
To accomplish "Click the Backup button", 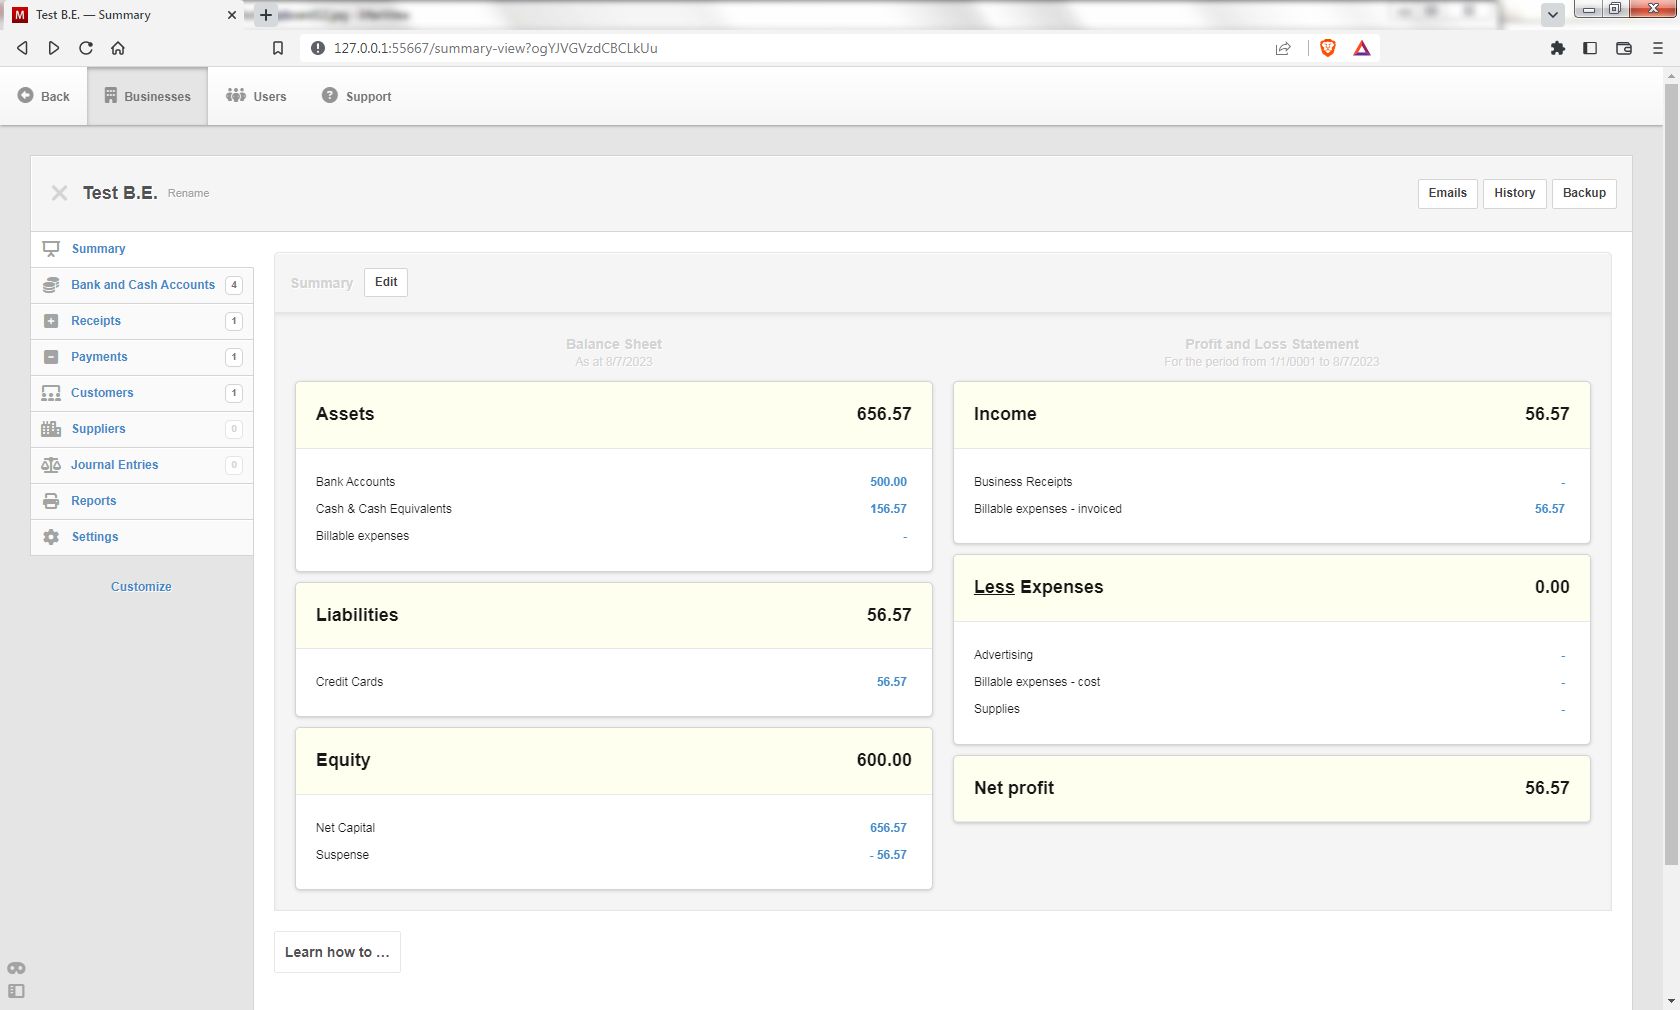I will click(x=1584, y=193).
